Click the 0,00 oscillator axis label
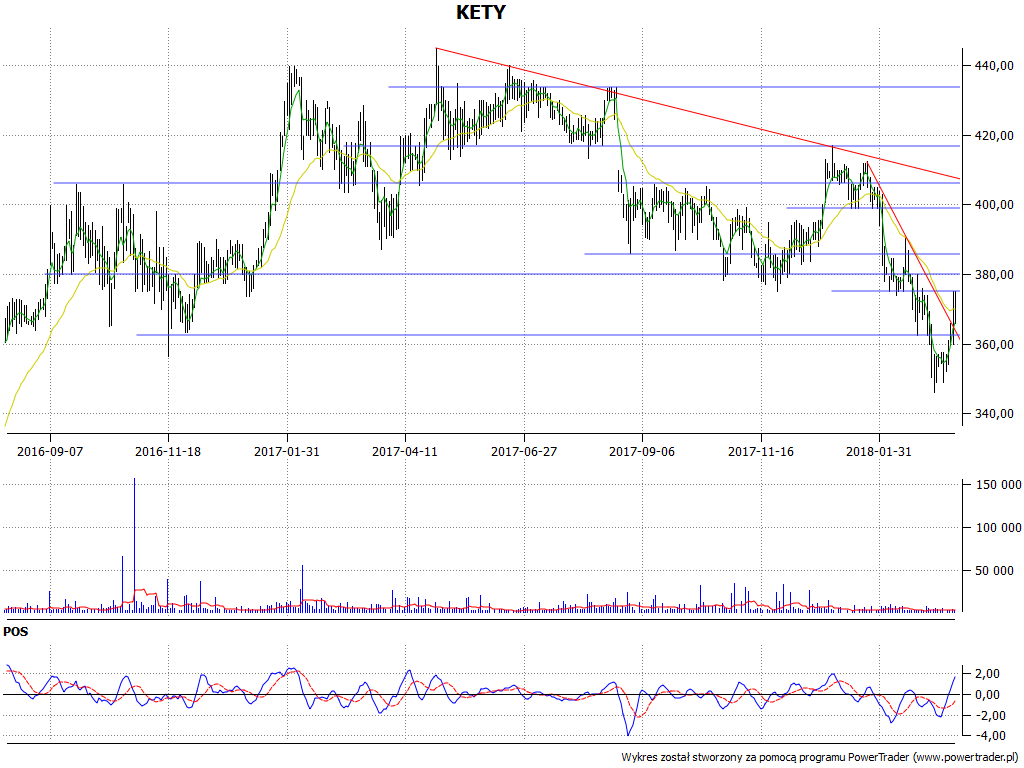 (x=987, y=694)
